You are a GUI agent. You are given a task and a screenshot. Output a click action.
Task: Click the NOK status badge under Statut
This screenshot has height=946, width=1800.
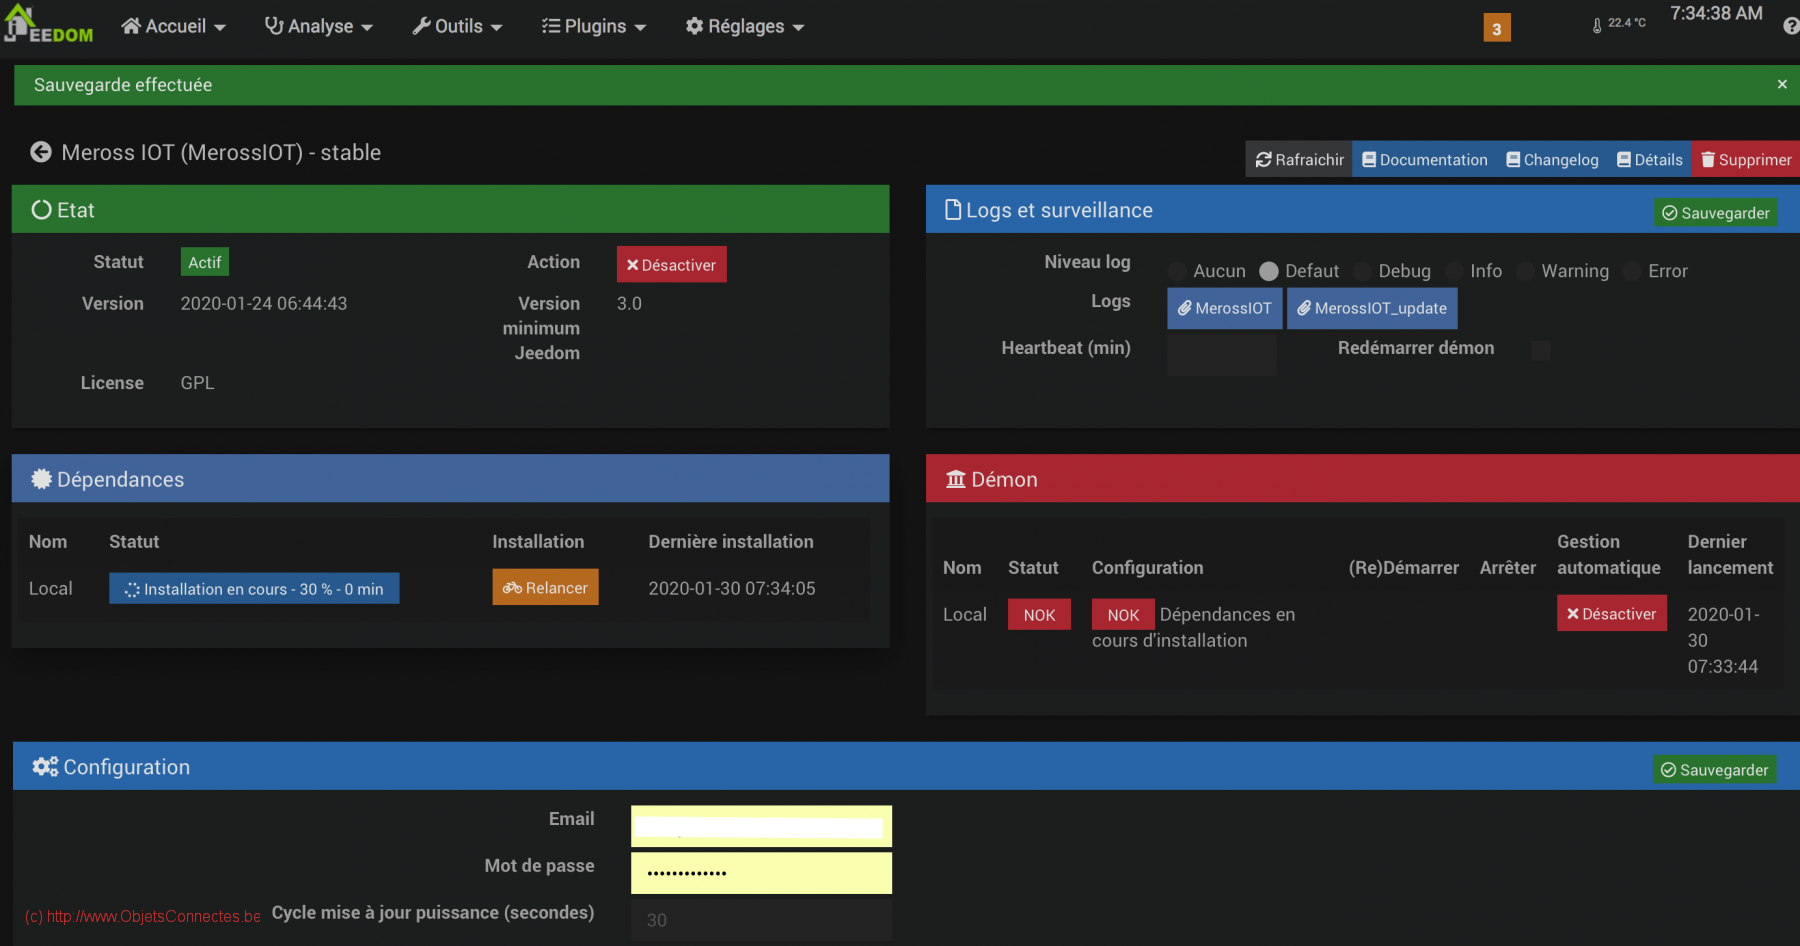1039,615
